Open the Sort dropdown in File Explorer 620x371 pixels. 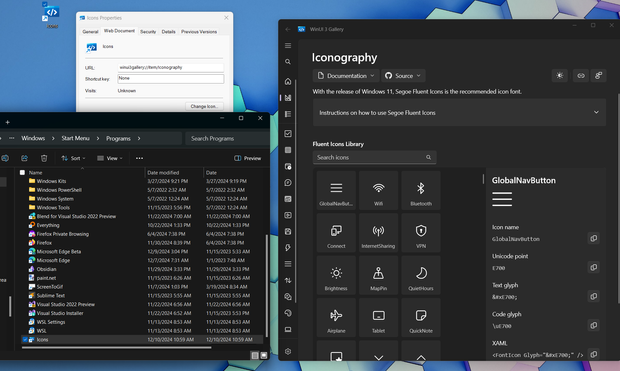73,158
